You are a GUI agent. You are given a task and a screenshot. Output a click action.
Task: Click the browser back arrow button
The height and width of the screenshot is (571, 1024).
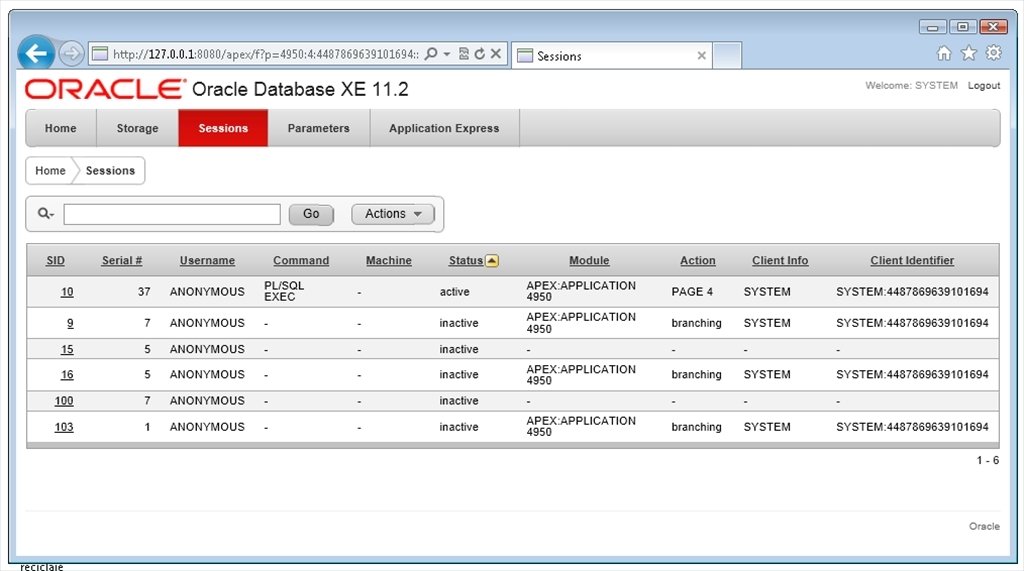coord(36,54)
